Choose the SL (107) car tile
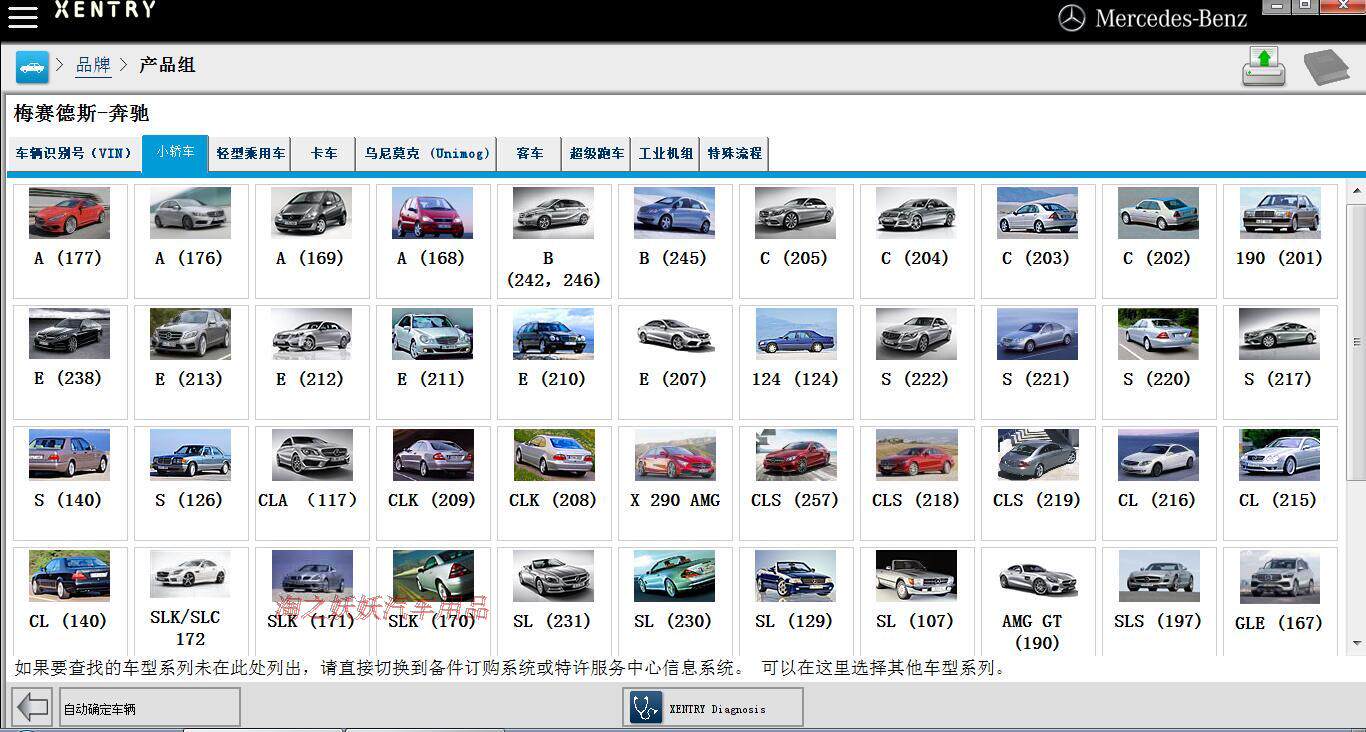Image resolution: width=1366 pixels, height=732 pixels. click(x=917, y=601)
